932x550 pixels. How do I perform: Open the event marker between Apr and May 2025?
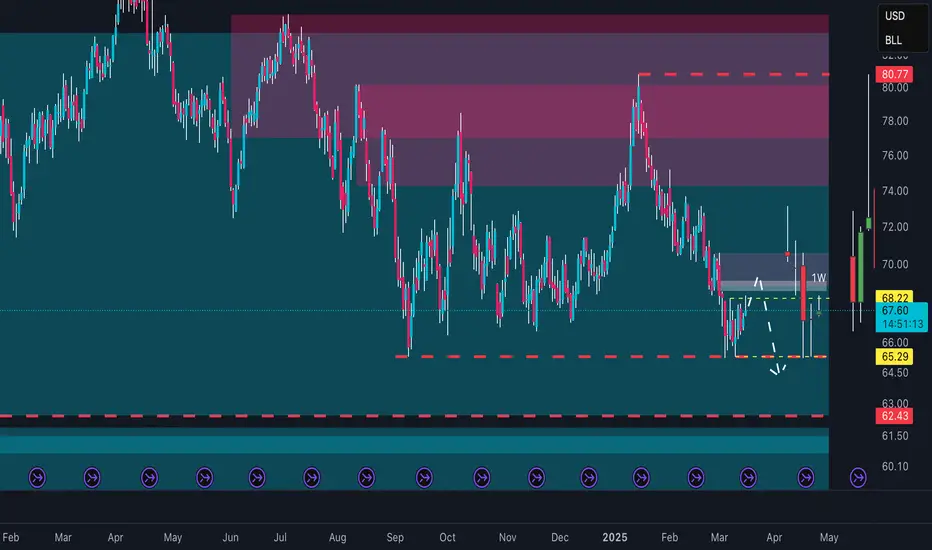[805, 477]
